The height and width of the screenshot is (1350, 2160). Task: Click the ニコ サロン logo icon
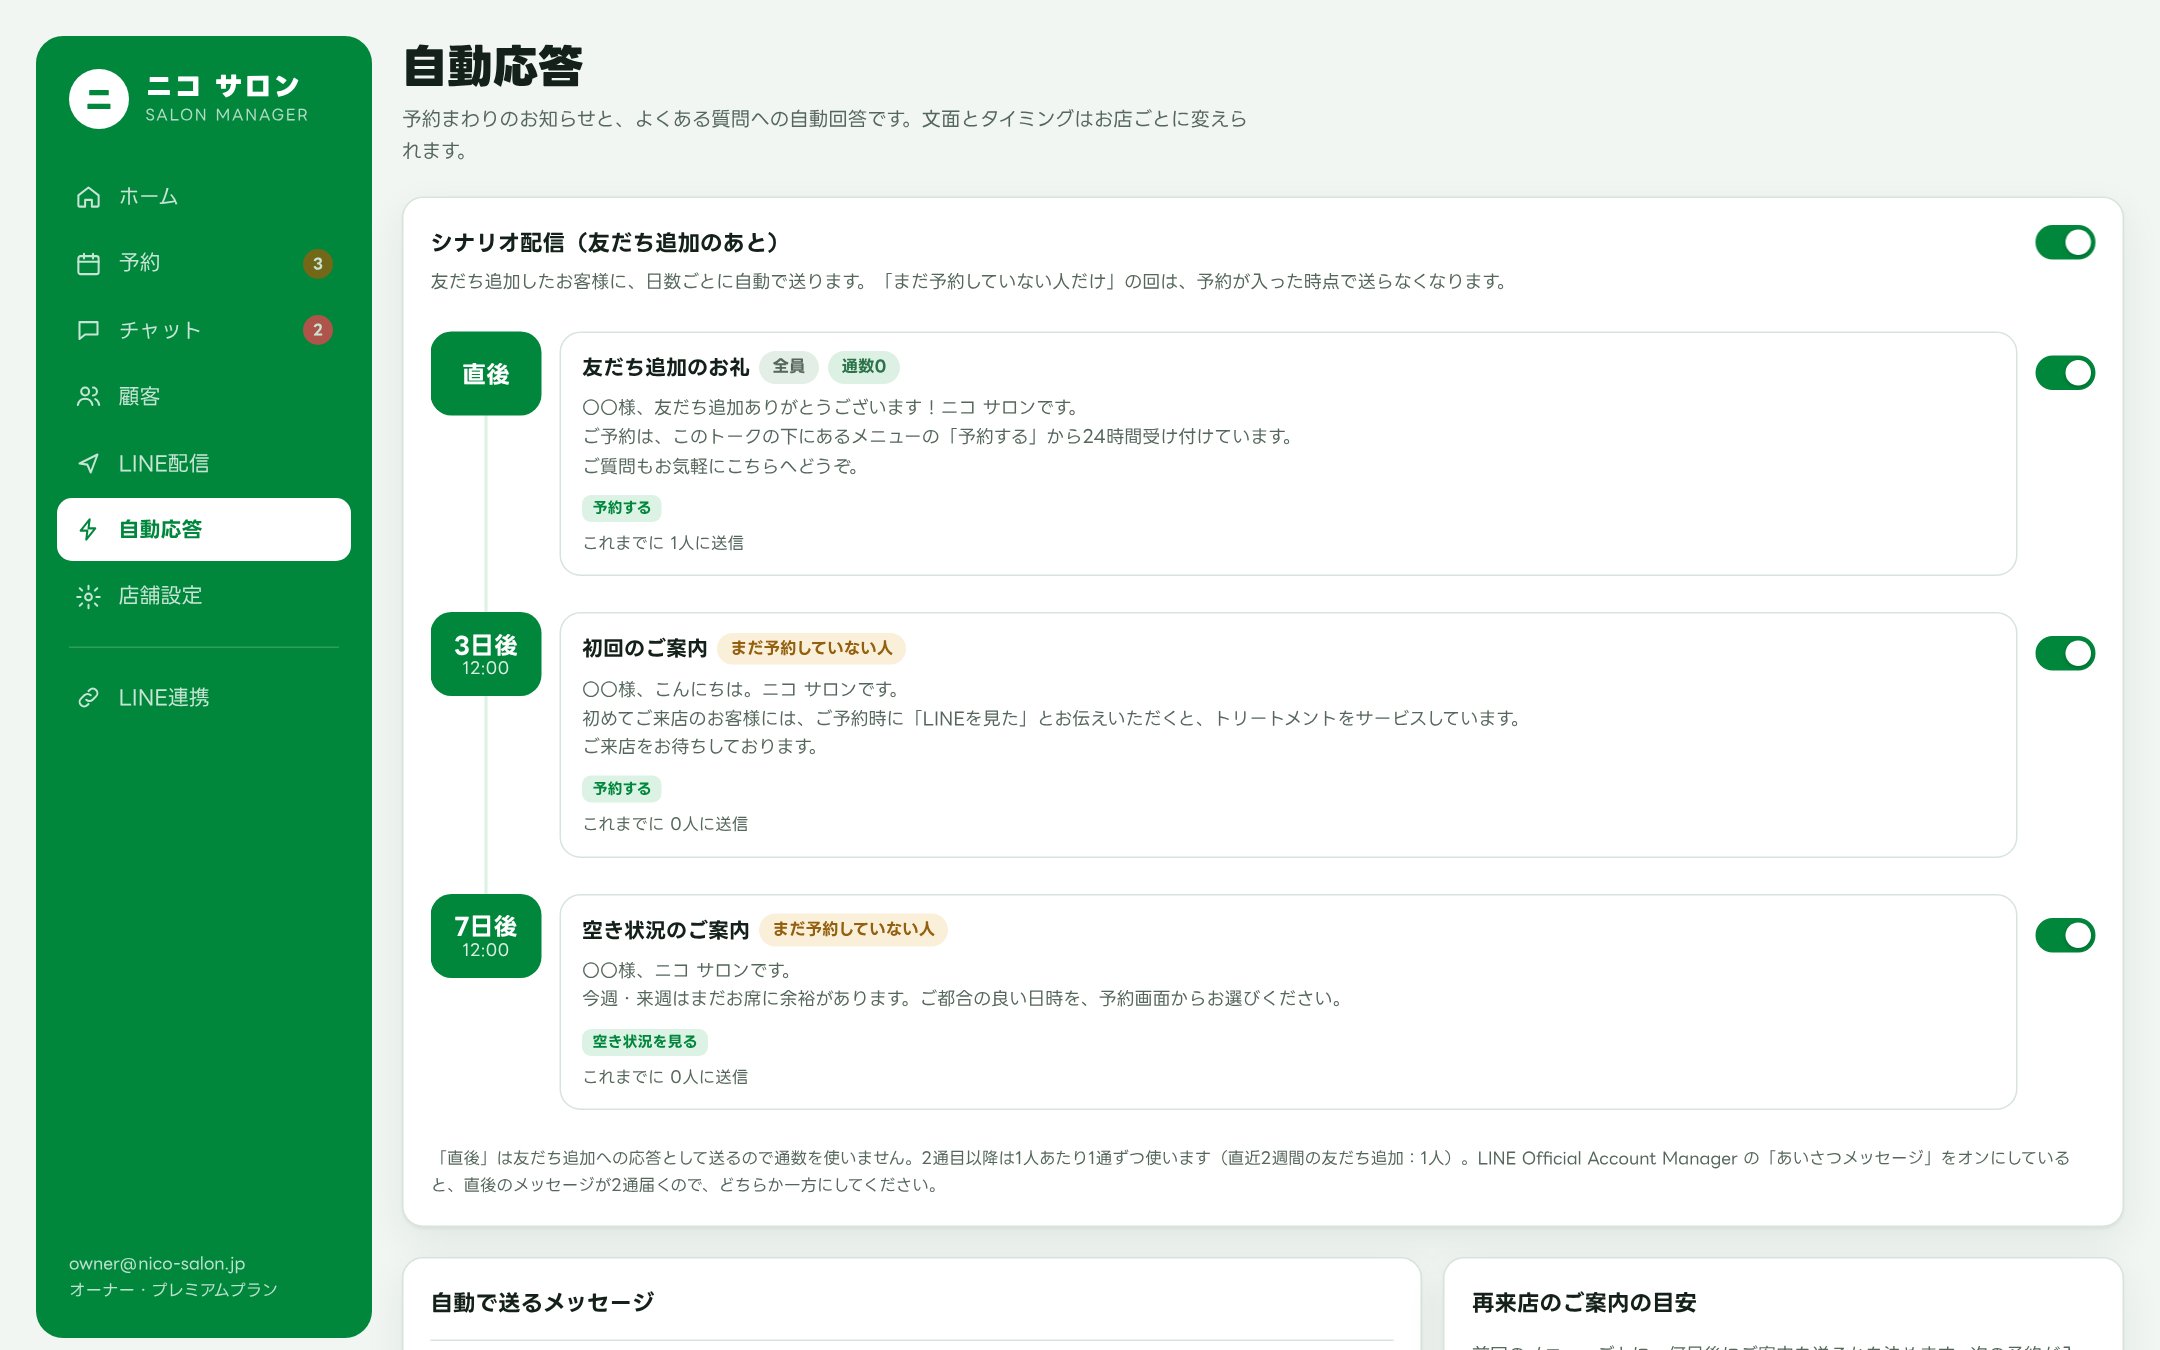pos(98,99)
